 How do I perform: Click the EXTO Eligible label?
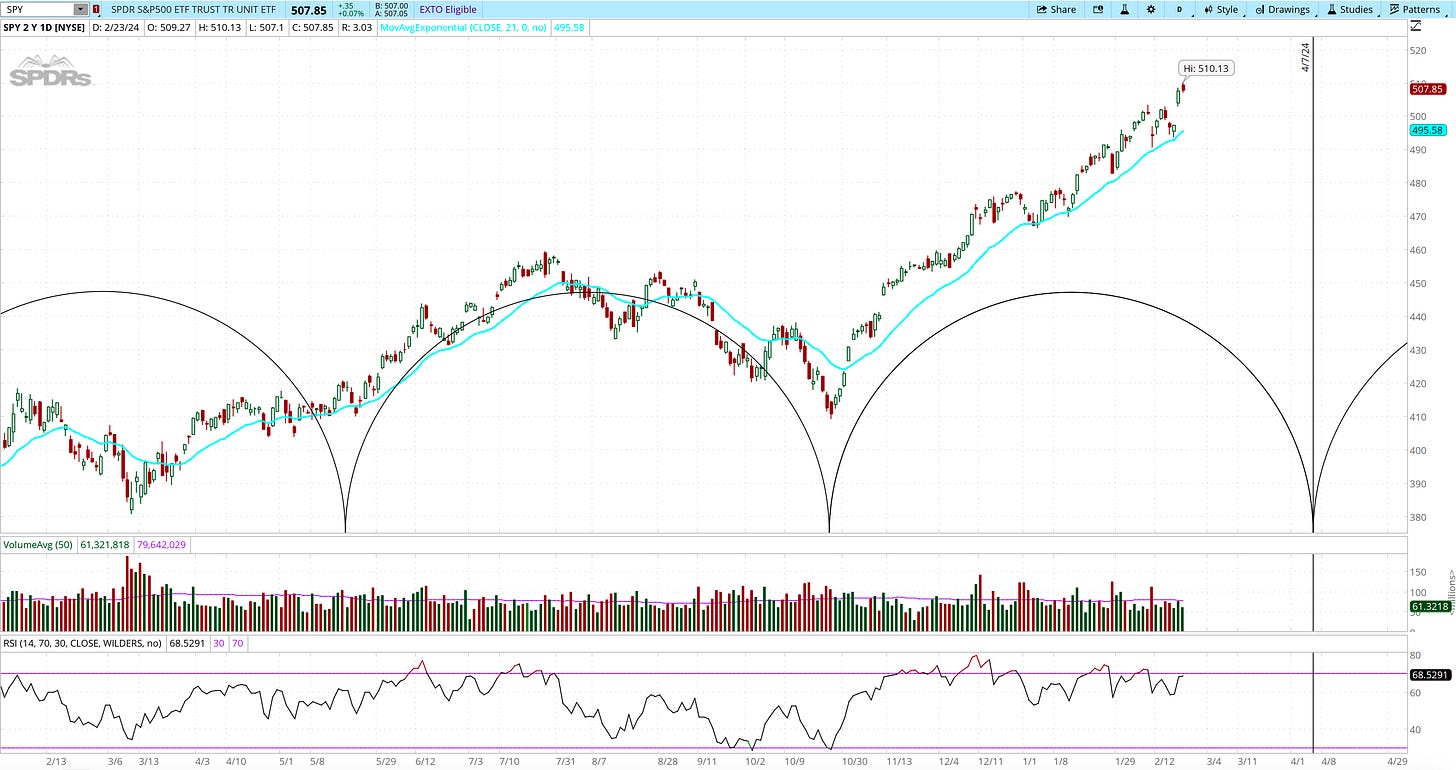pyautogui.click(x=448, y=9)
